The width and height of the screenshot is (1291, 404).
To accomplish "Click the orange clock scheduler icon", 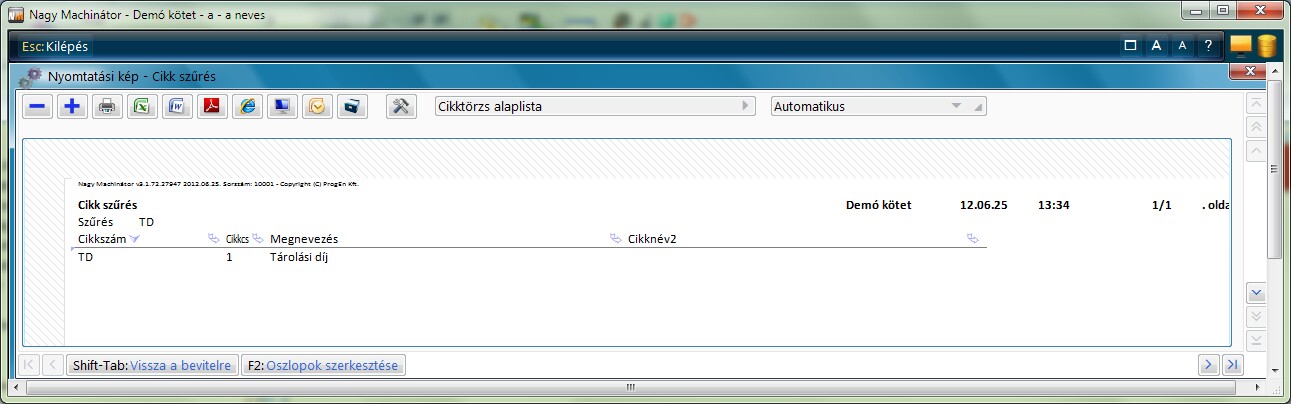I will click(317, 106).
